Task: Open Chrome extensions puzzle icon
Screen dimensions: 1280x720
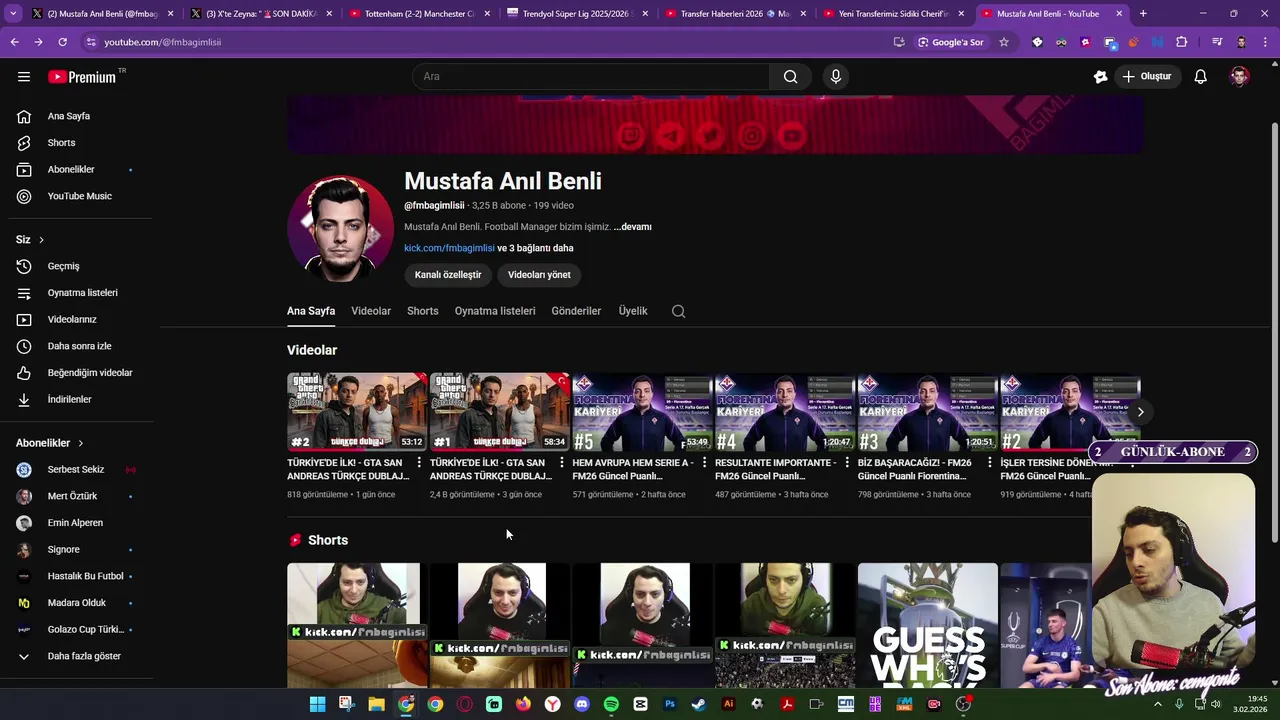Action: 1181,42
